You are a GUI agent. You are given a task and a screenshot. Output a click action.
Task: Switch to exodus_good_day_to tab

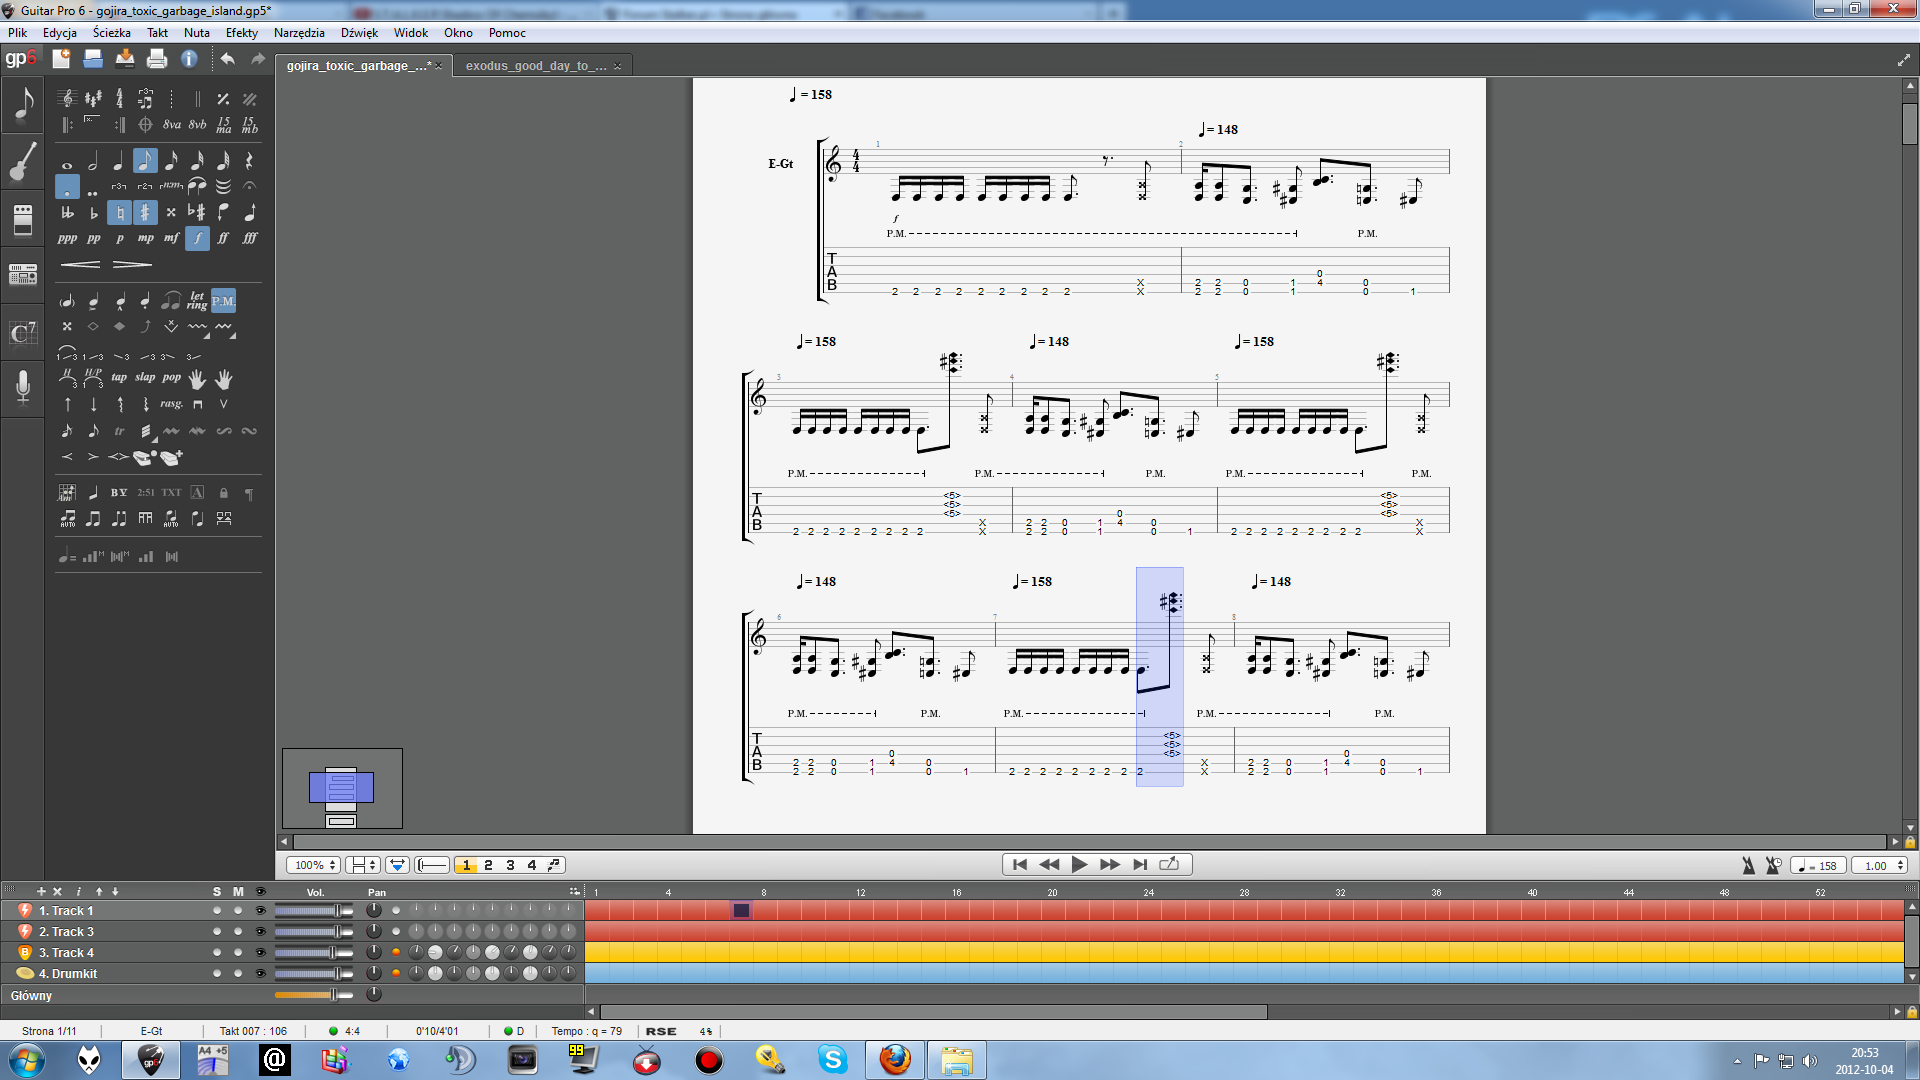tap(536, 66)
